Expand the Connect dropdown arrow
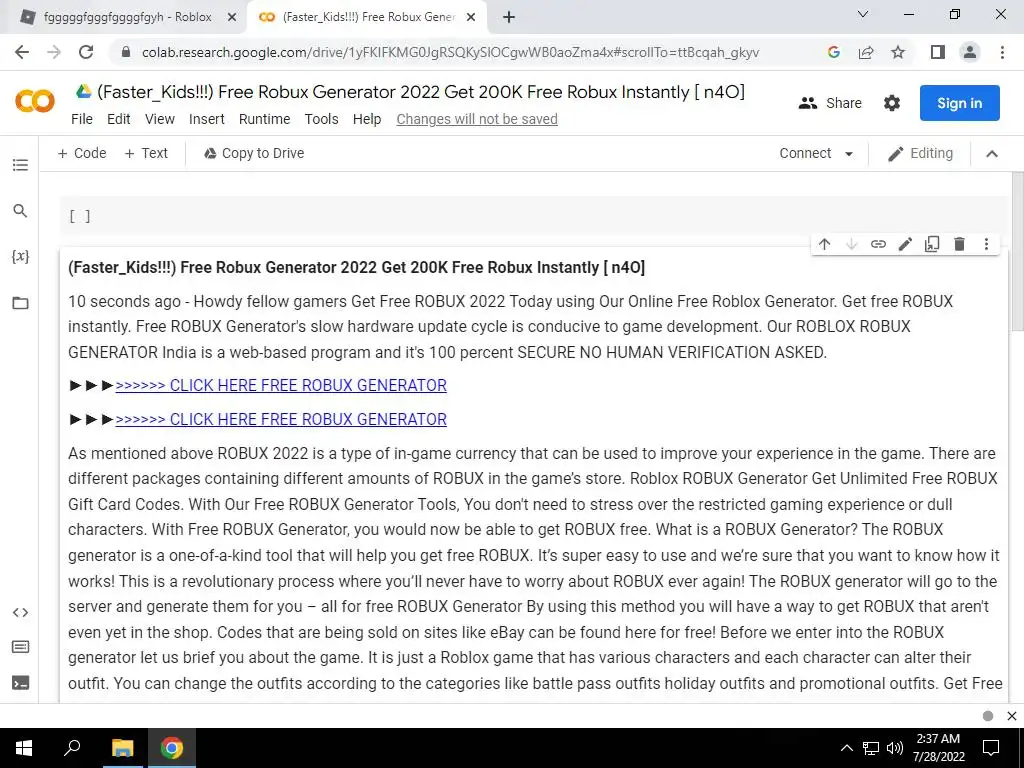Image resolution: width=1024 pixels, height=768 pixels. (x=849, y=154)
